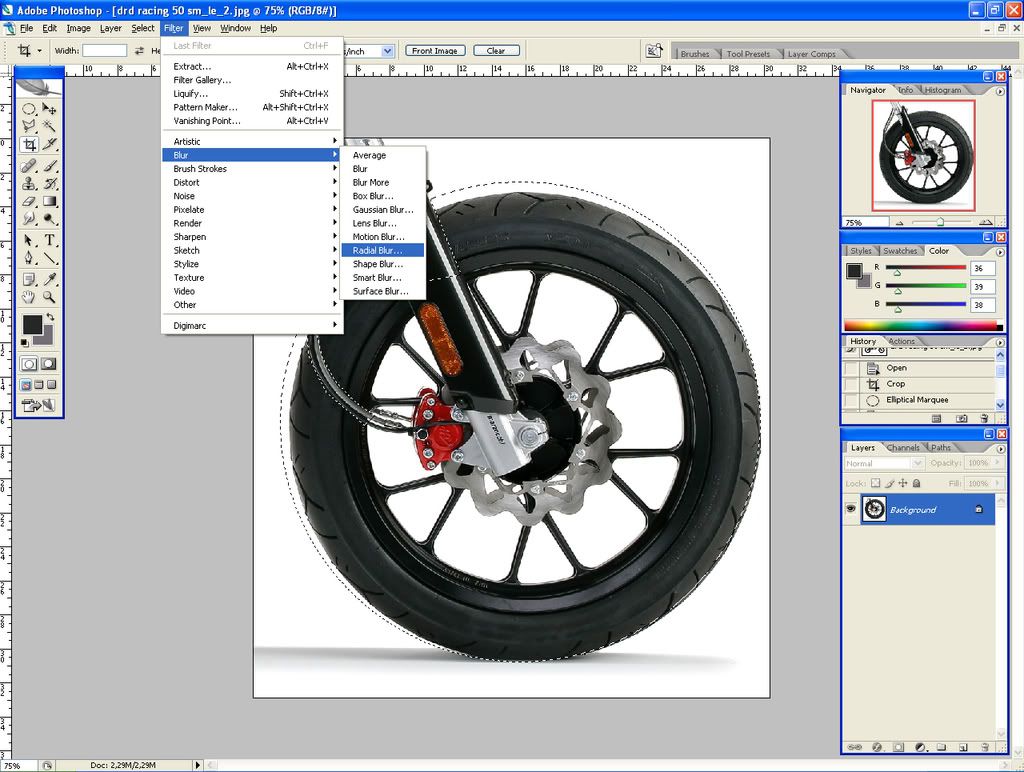
Task: Select the Polygonal Lasso tool
Action: point(29,126)
